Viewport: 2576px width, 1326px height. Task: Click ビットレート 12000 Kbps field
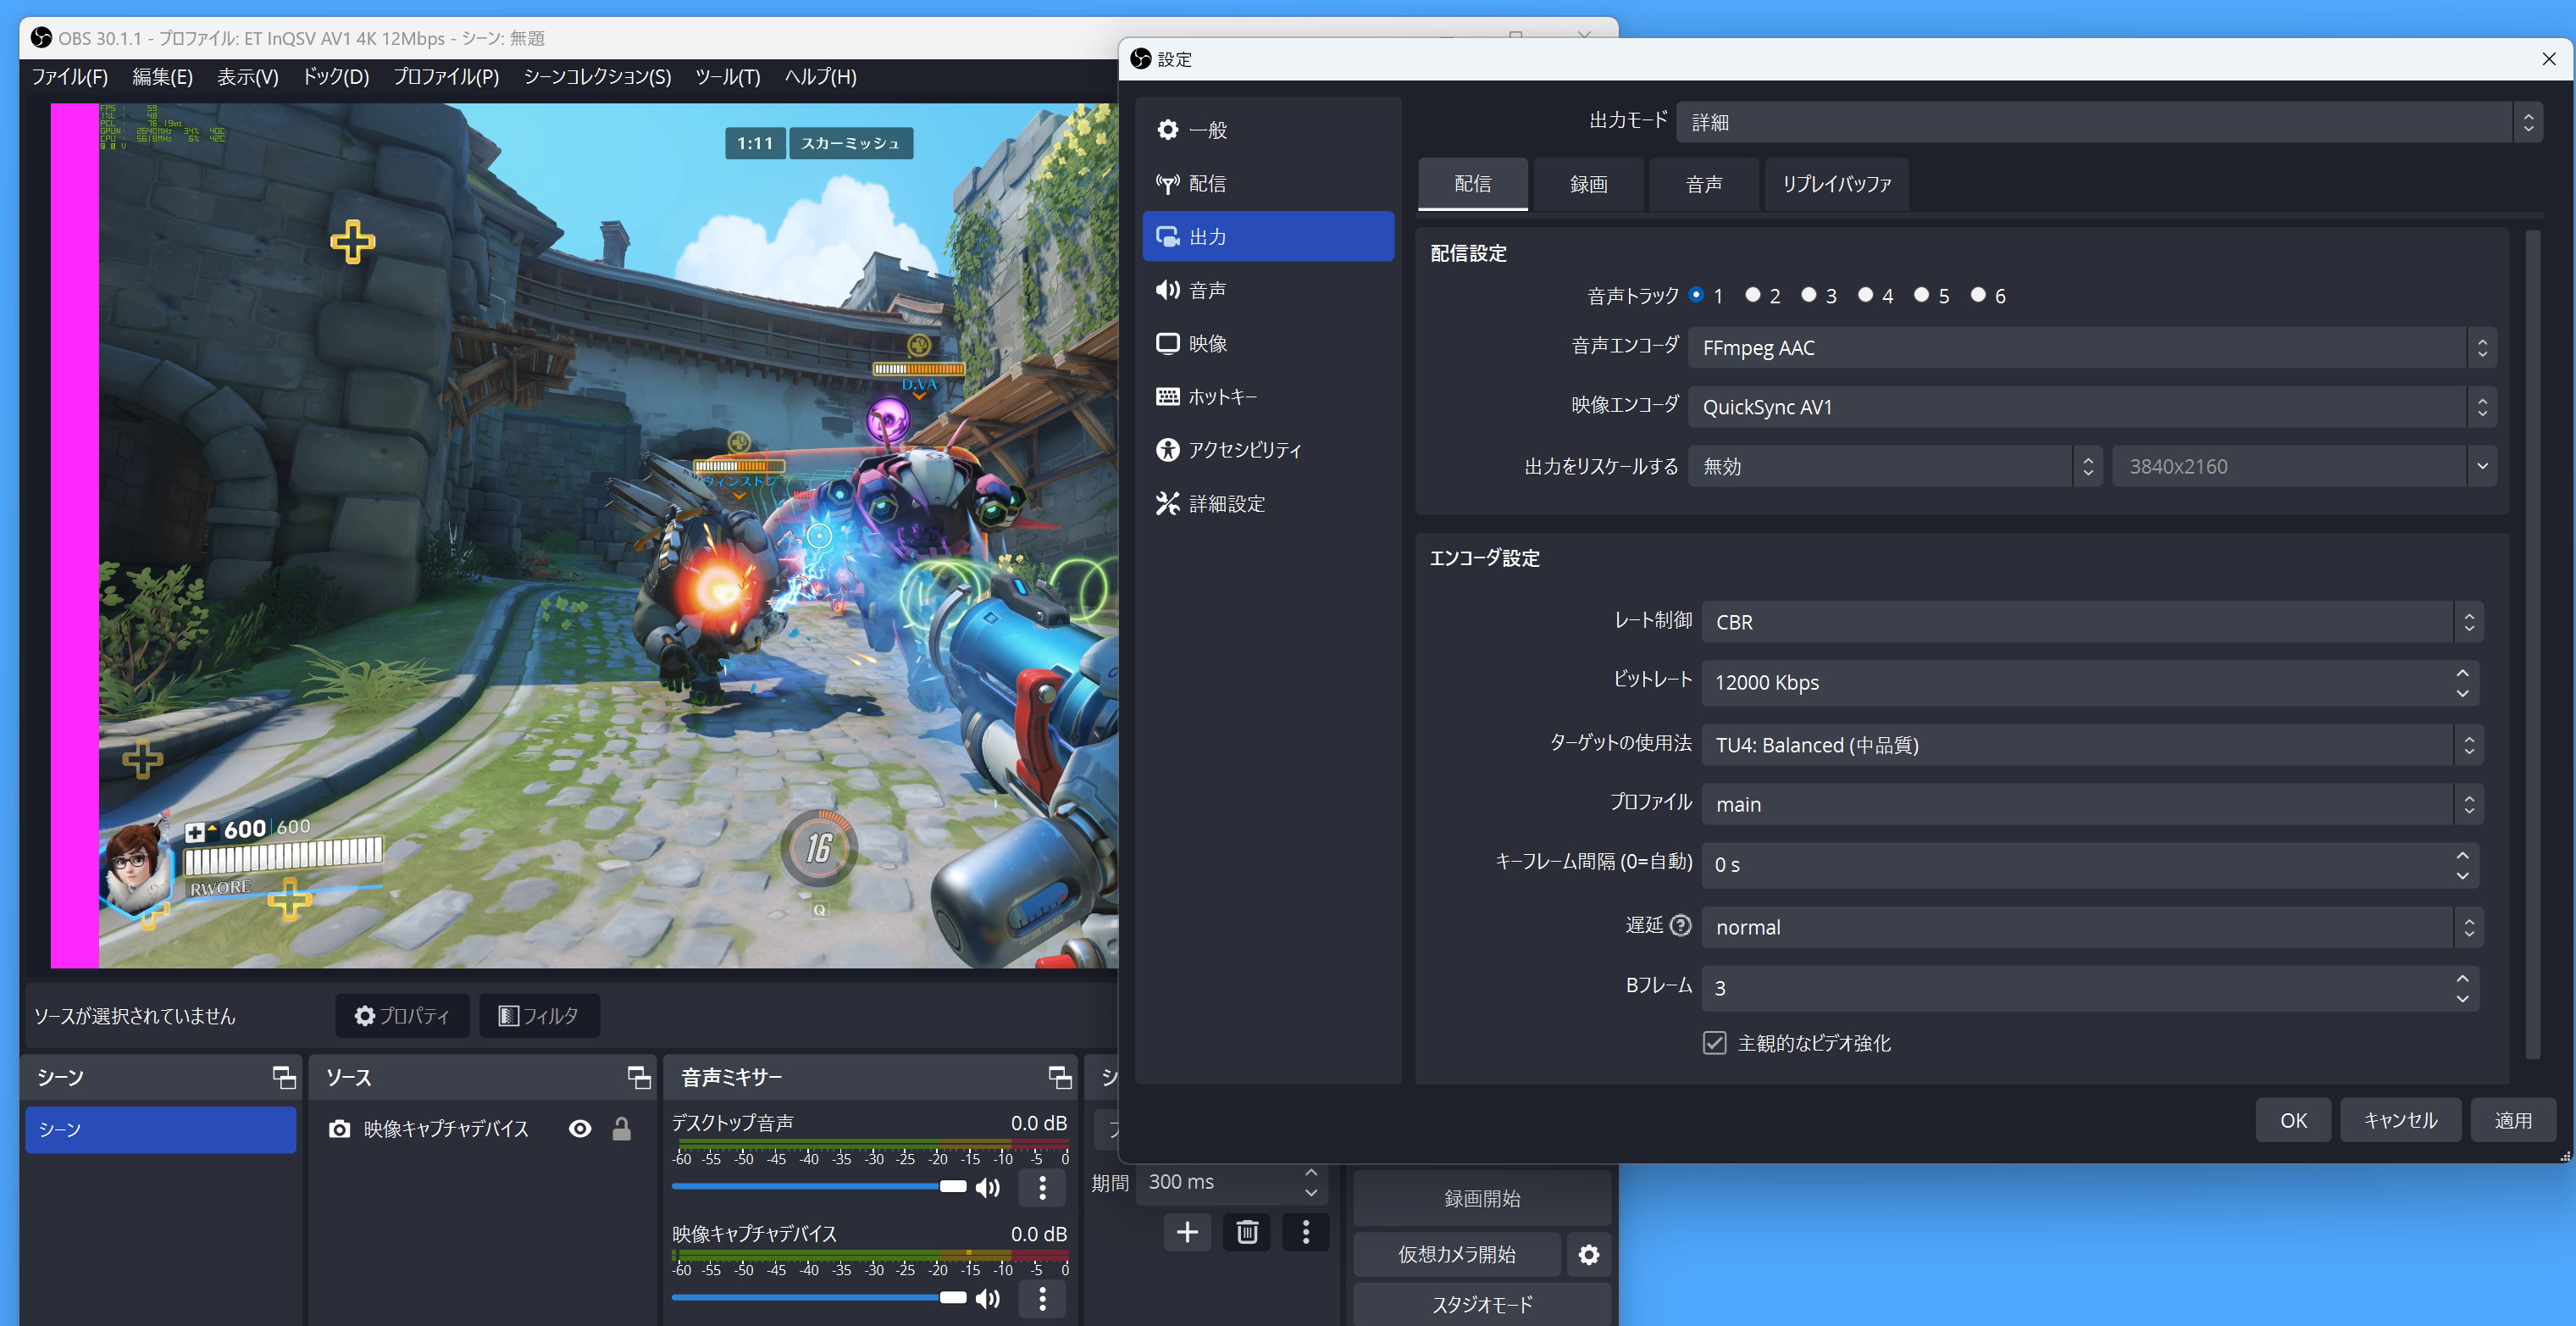click(x=2090, y=682)
